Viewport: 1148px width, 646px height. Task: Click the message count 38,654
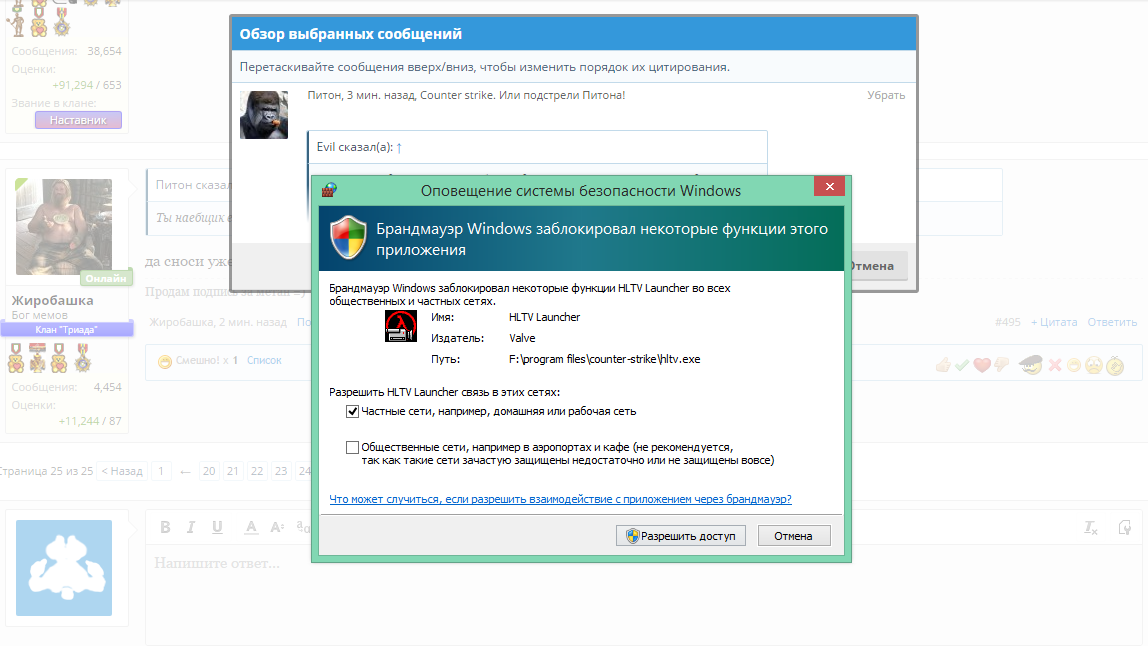pyautogui.click(x=105, y=51)
